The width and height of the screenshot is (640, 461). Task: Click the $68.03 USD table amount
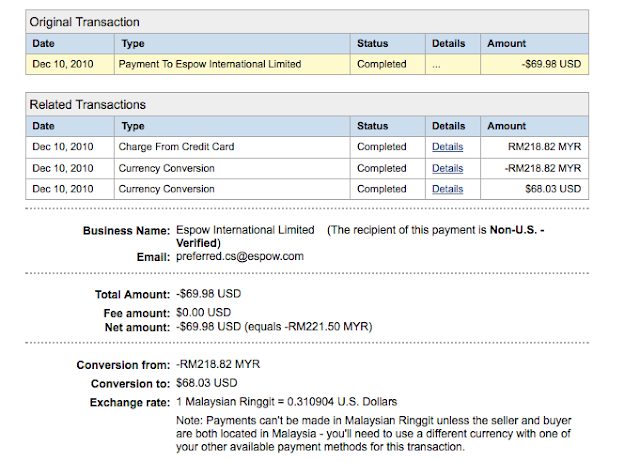click(553, 189)
